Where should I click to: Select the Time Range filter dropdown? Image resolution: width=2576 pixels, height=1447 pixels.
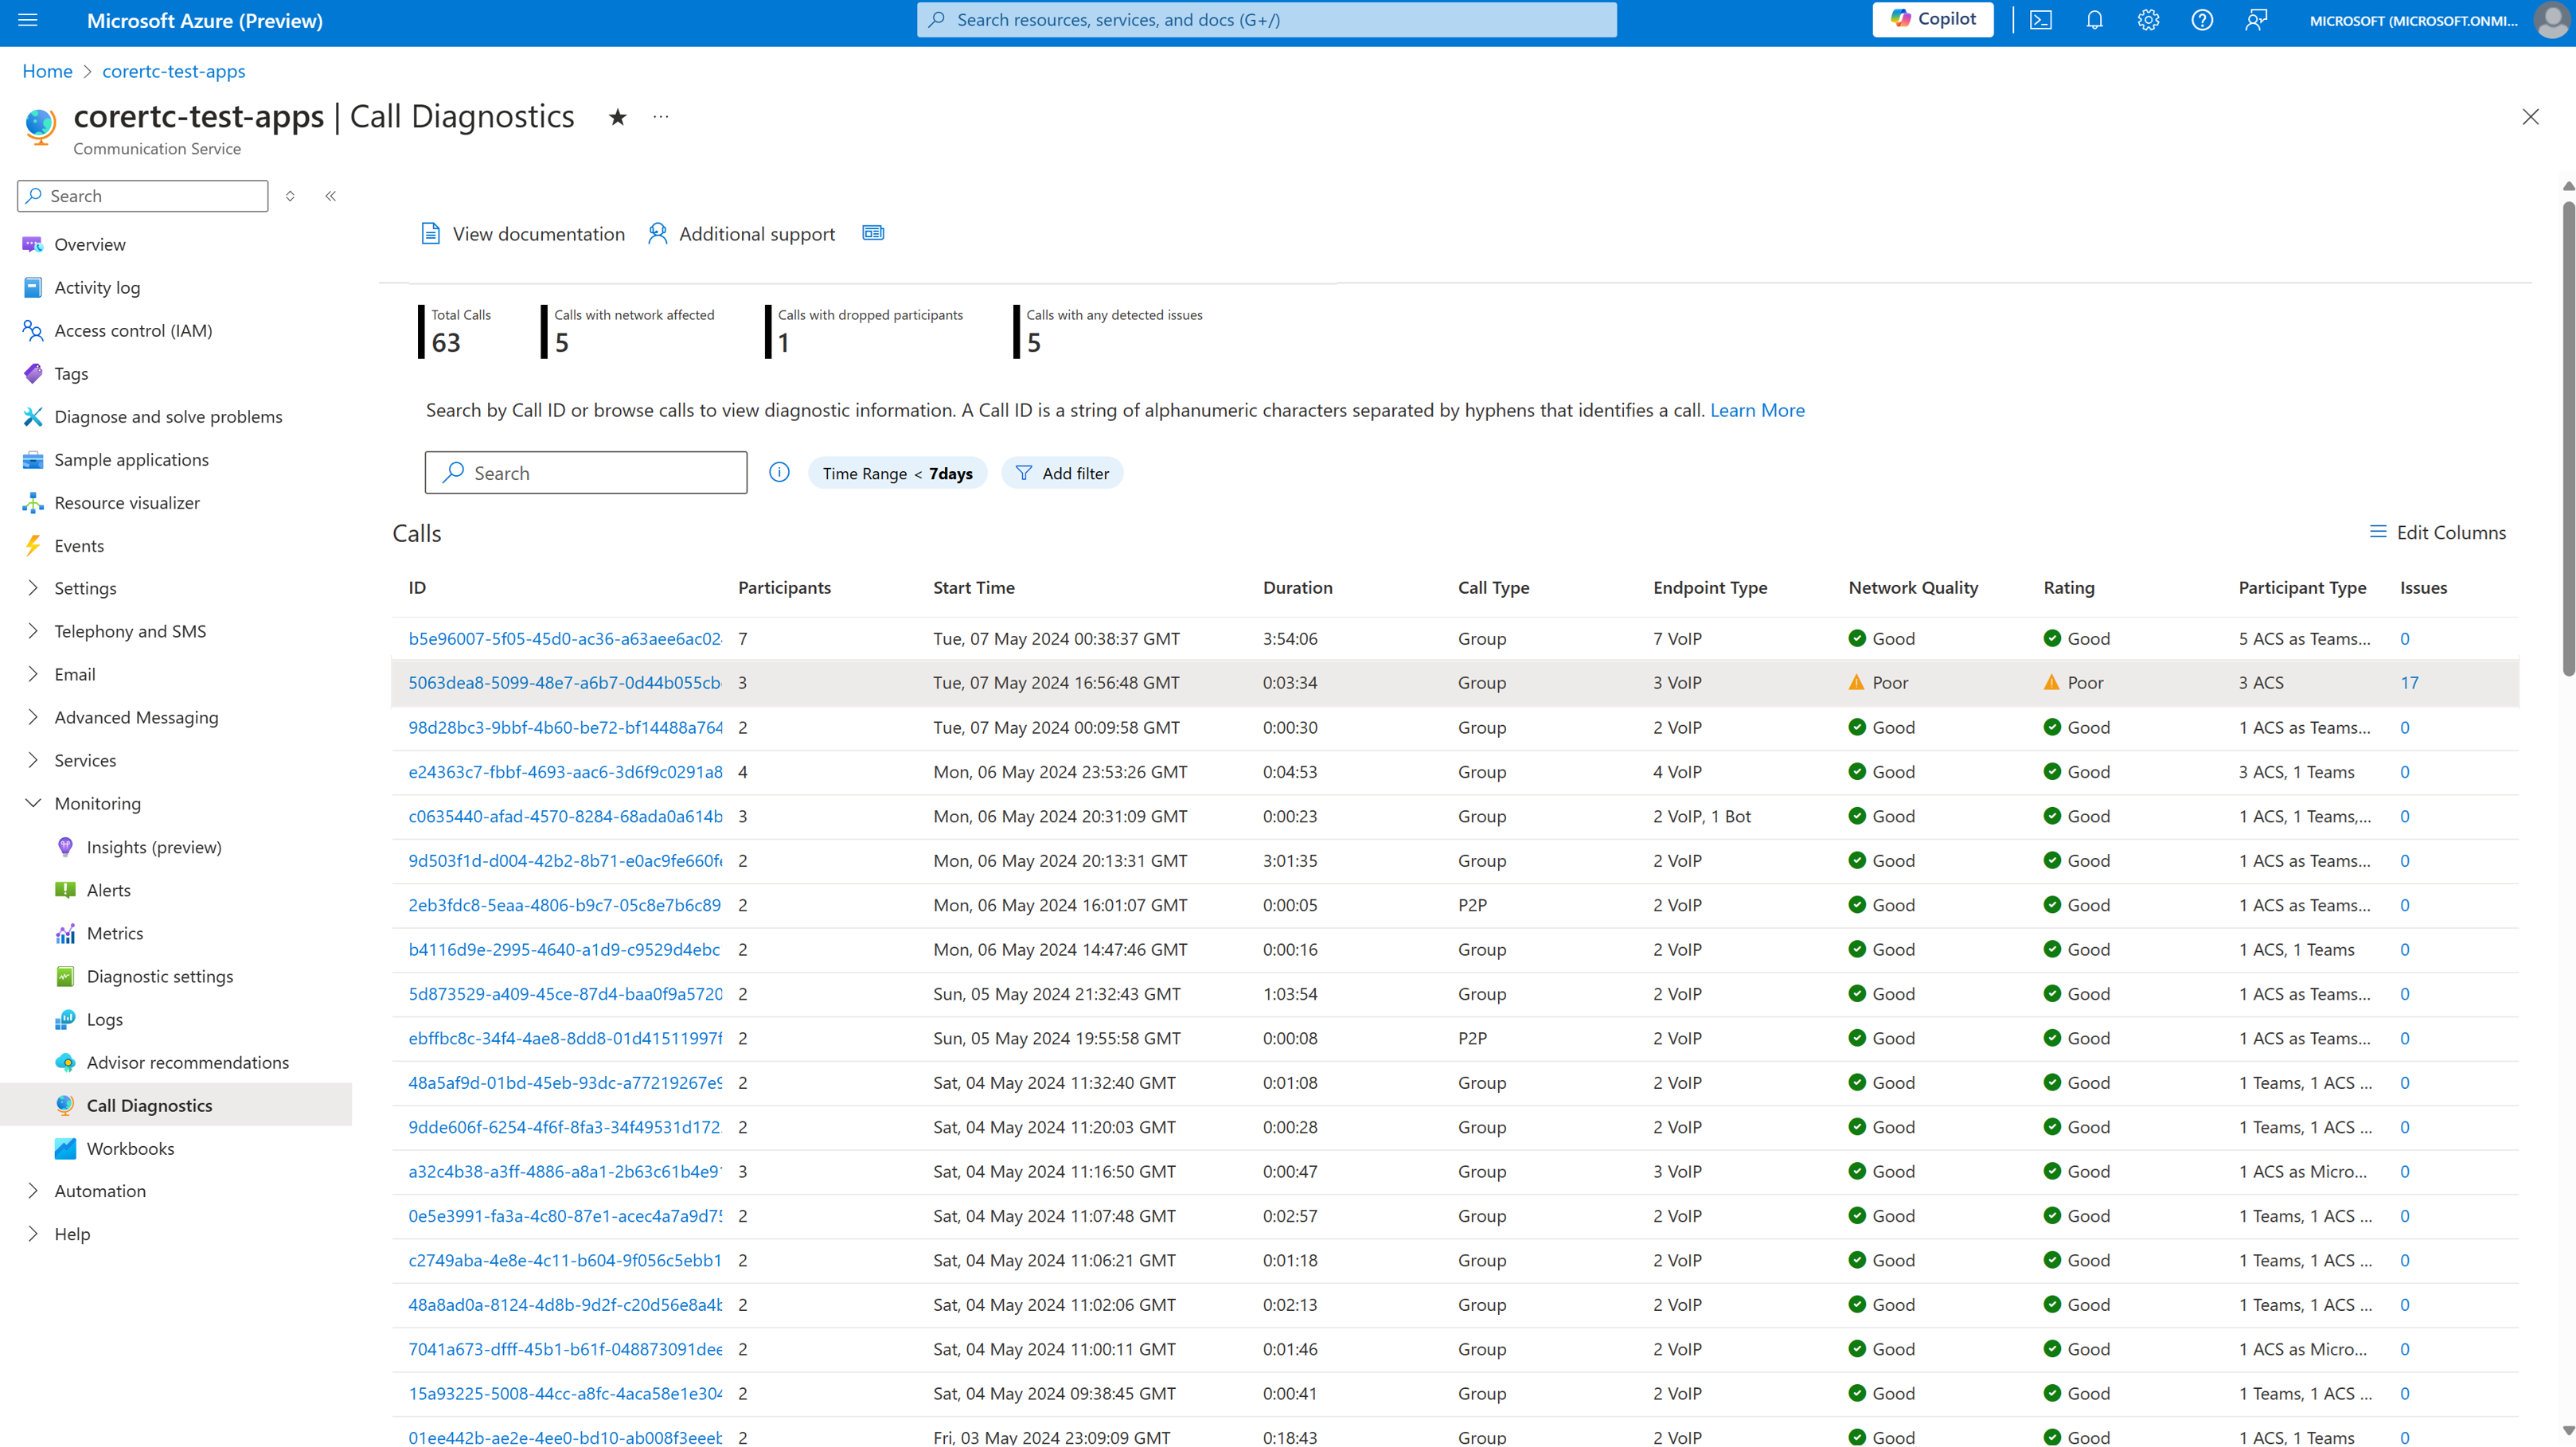click(896, 472)
